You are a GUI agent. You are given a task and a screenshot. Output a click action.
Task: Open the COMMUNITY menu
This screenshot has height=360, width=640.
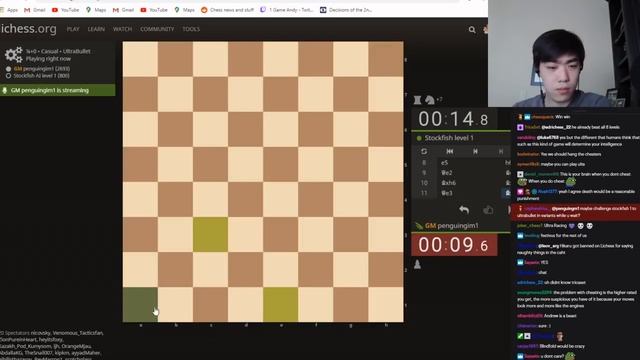[157, 29]
